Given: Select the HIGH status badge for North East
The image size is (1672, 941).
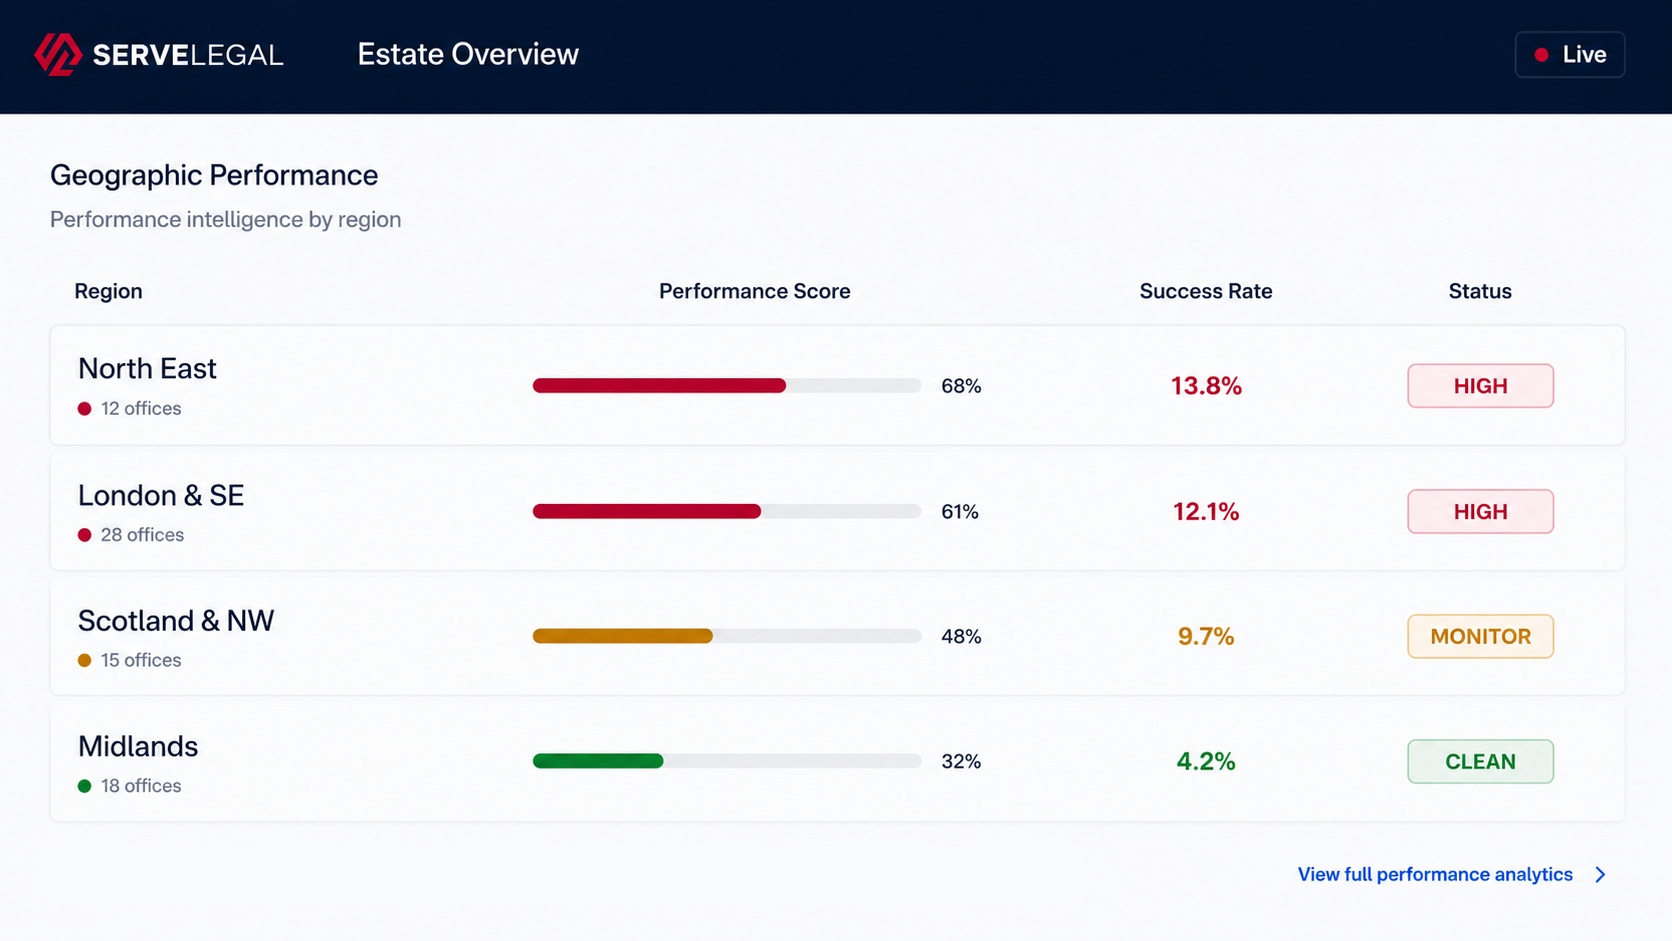Looking at the screenshot, I should point(1480,386).
